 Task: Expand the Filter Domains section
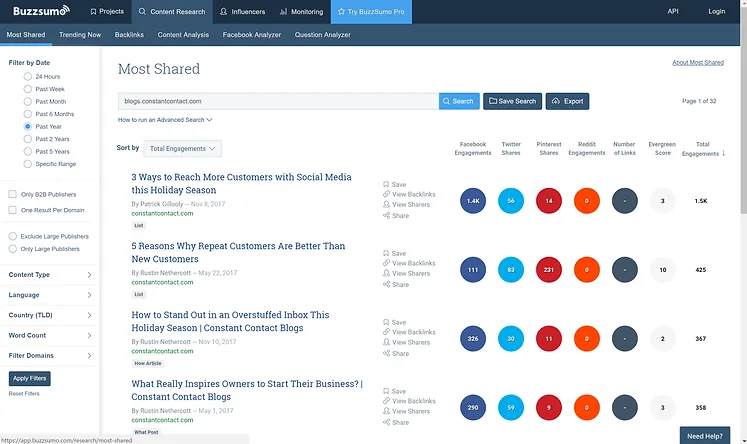tap(50, 356)
